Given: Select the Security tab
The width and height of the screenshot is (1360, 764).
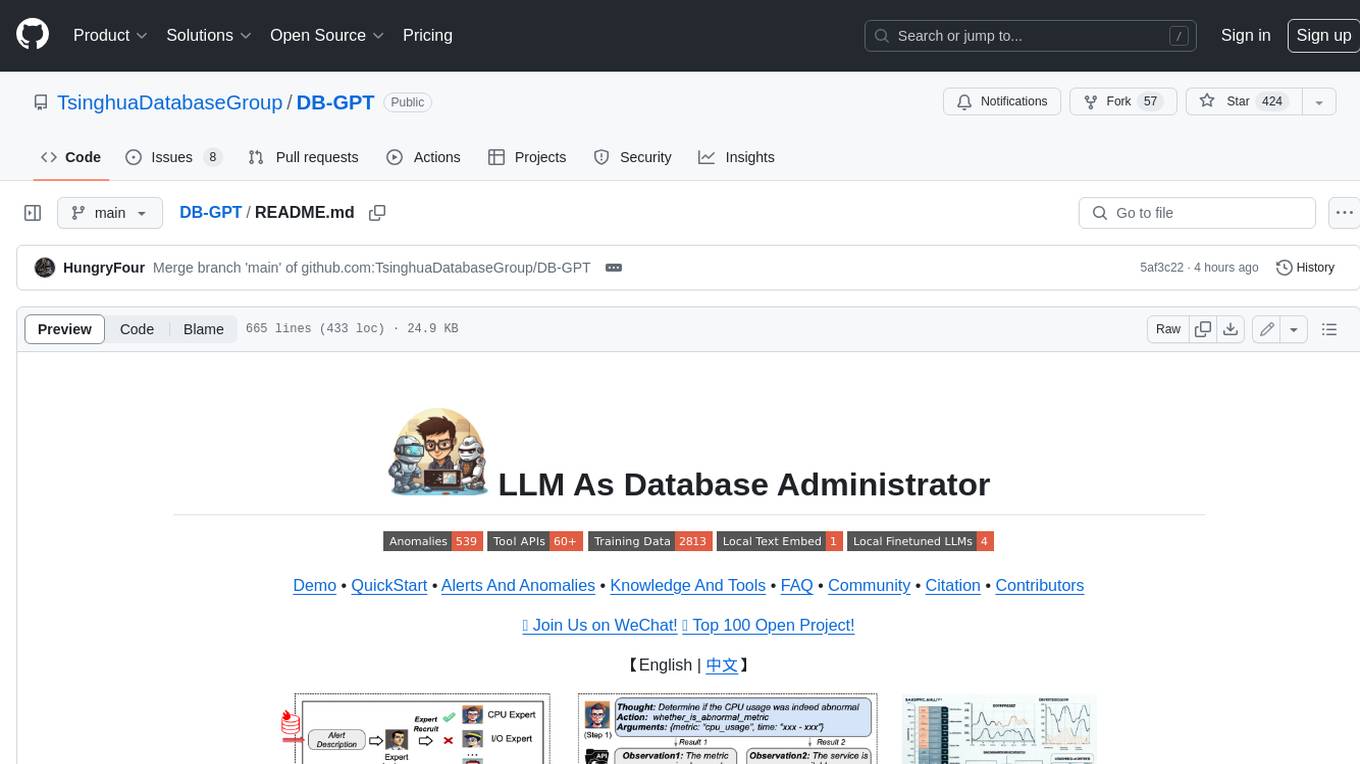Looking at the screenshot, I should pos(632,157).
